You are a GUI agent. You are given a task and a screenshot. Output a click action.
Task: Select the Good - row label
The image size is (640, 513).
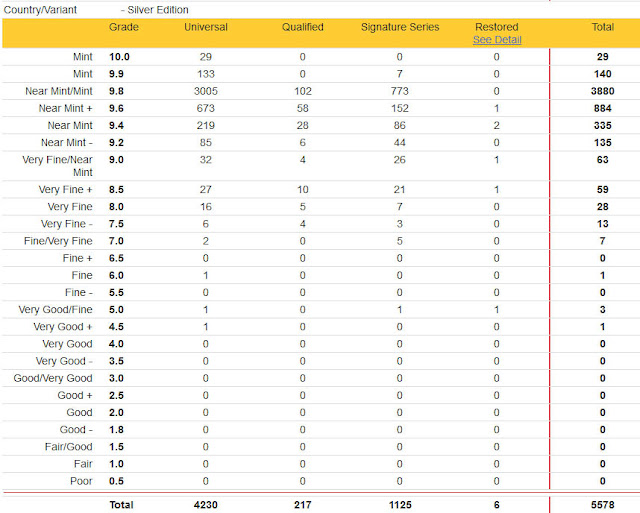76,429
